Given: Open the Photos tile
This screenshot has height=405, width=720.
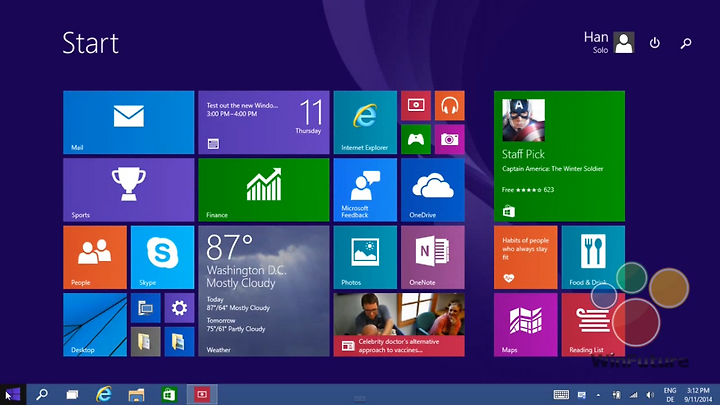Looking at the screenshot, I should [x=365, y=257].
